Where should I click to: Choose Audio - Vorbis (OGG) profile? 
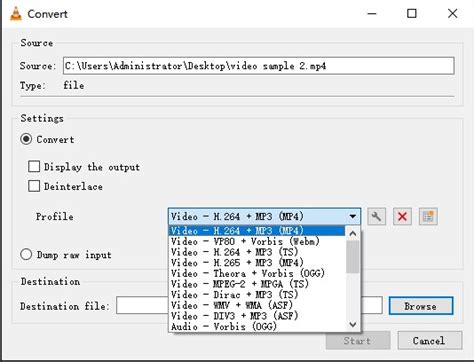257,326
